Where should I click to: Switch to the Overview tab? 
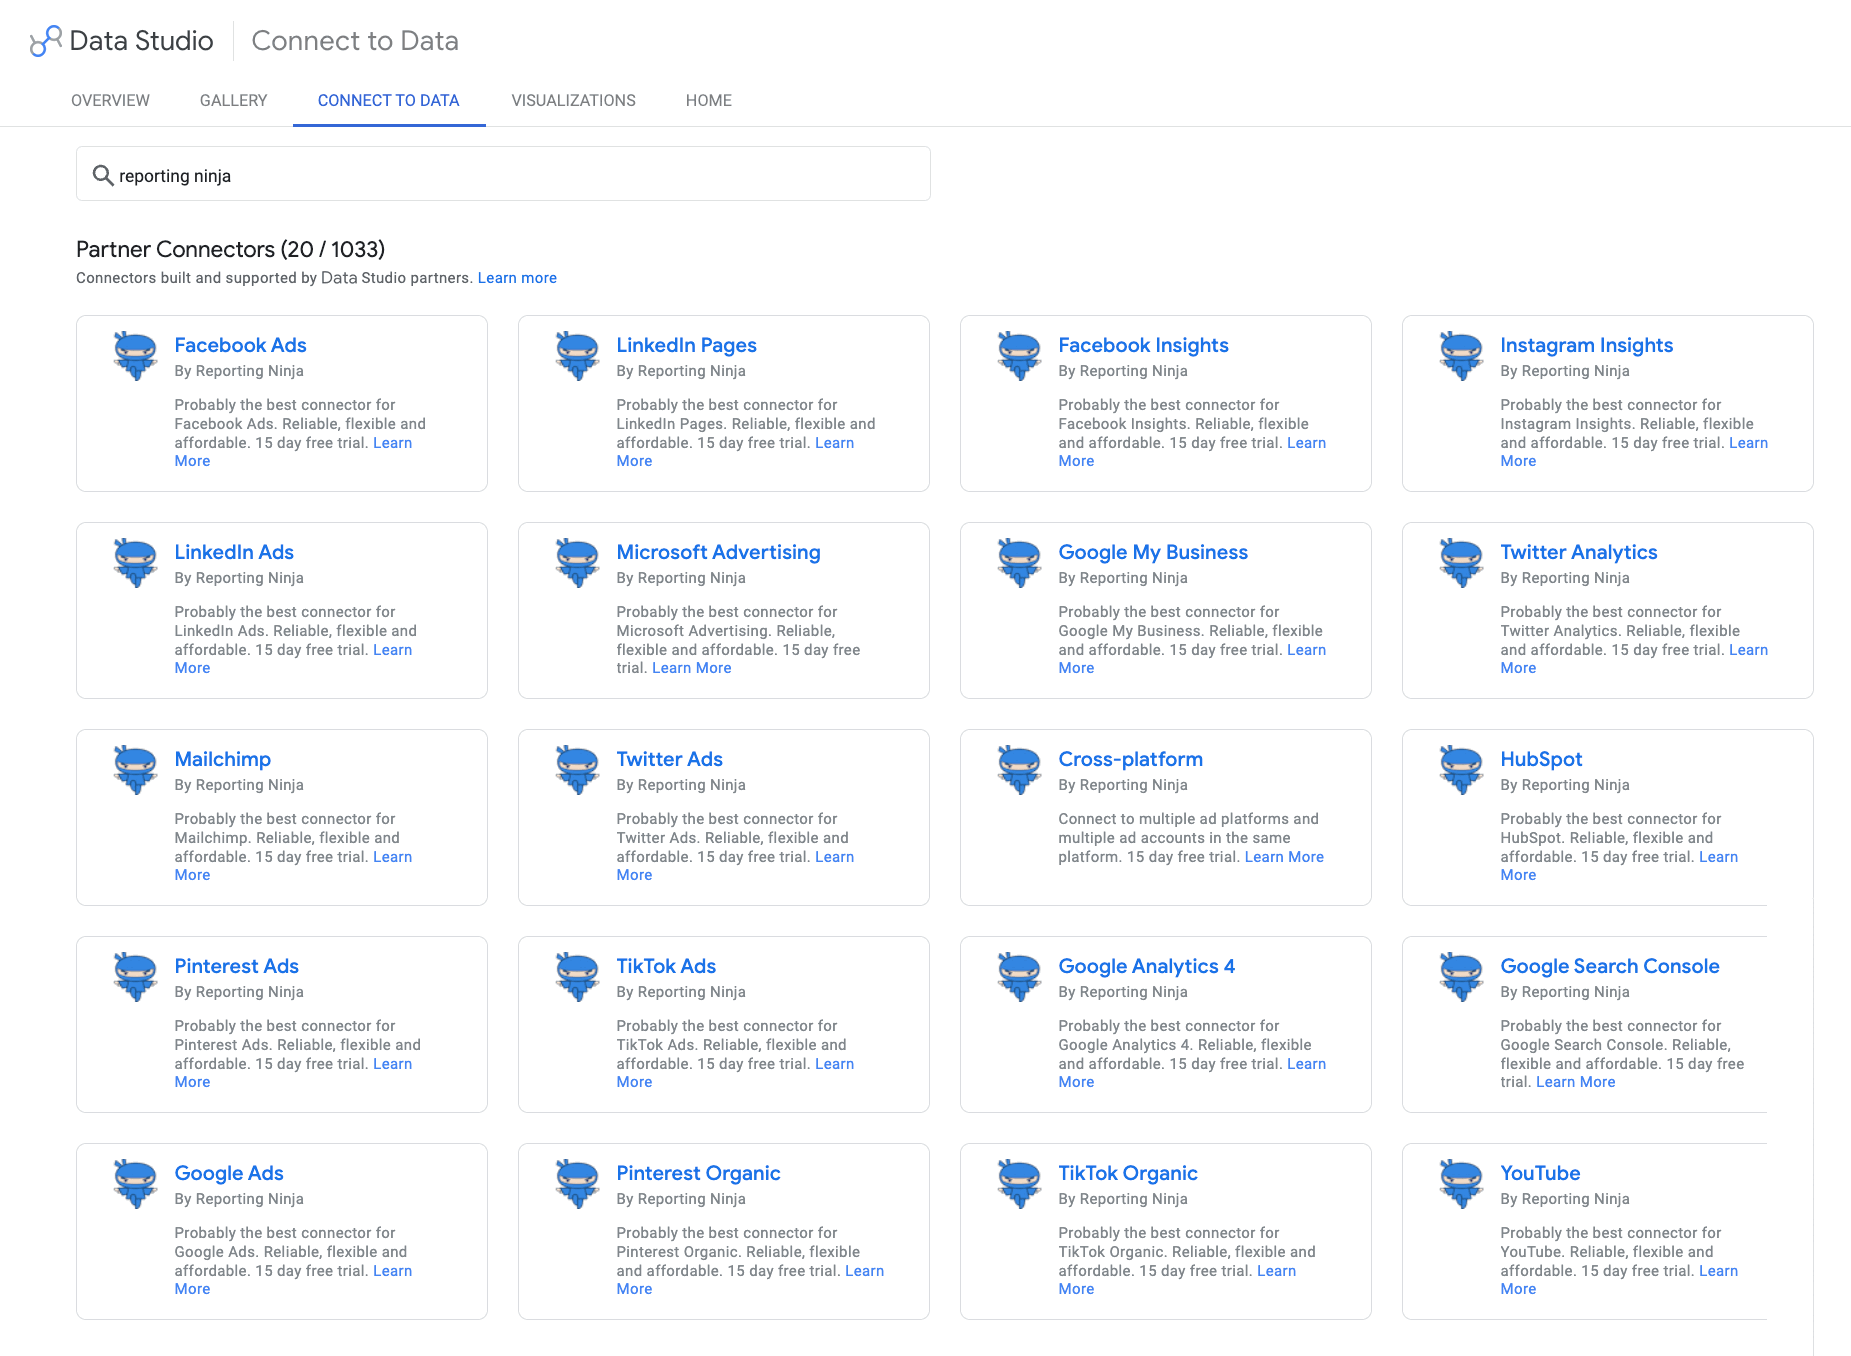(110, 100)
